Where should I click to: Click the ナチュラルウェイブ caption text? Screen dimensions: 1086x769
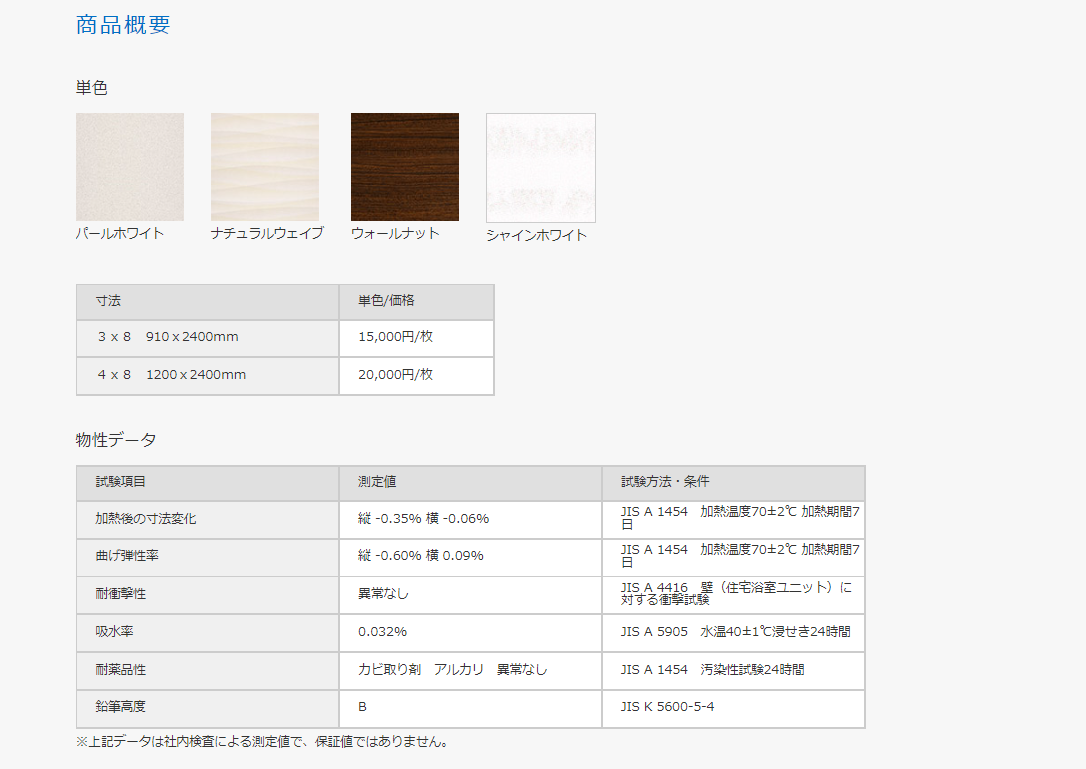[x=267, y=234]
